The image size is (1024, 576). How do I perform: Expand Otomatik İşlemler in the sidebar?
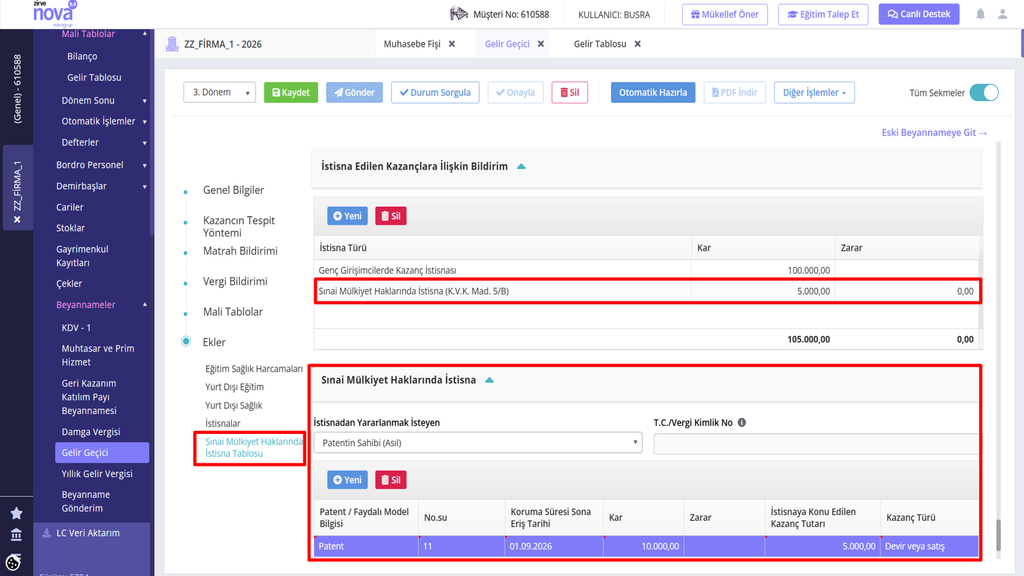[x=144, y=122]
